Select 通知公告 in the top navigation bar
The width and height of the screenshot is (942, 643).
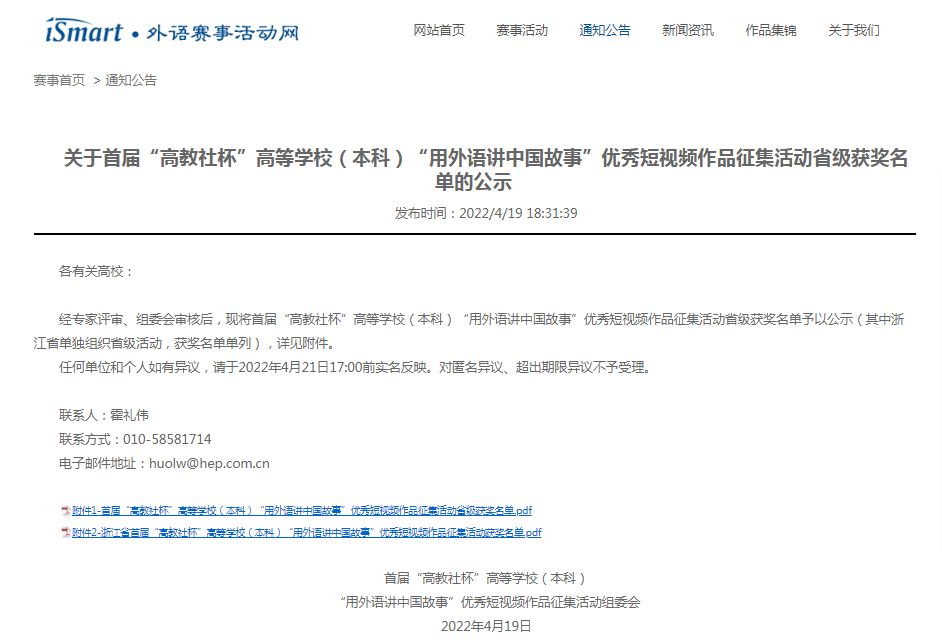[x=605, y=30]
